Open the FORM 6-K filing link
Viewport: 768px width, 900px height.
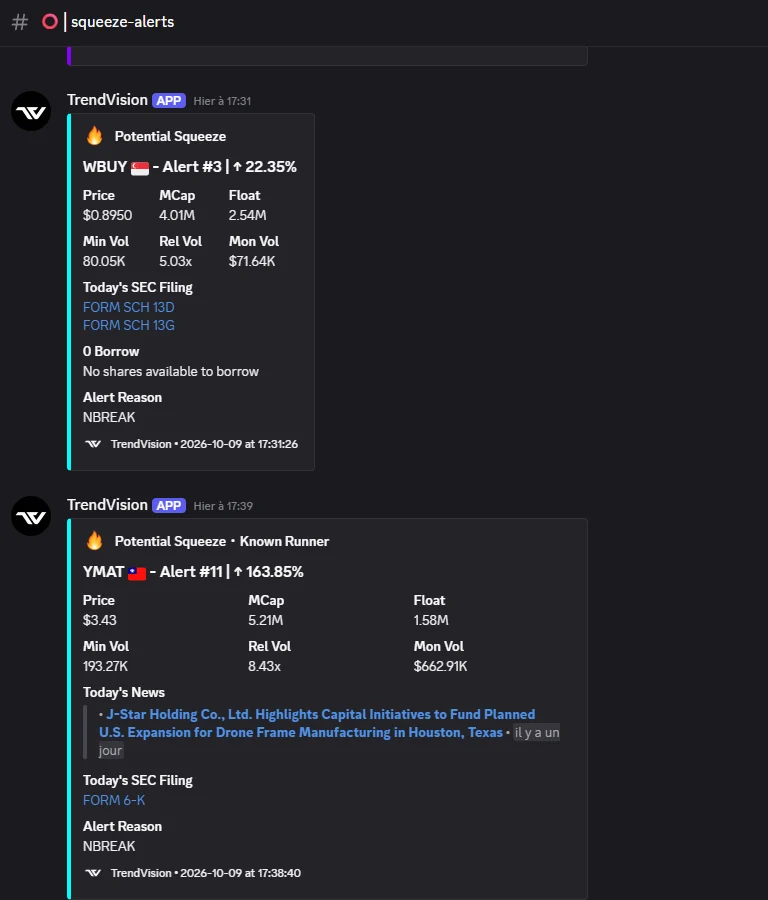coord(114,800)
